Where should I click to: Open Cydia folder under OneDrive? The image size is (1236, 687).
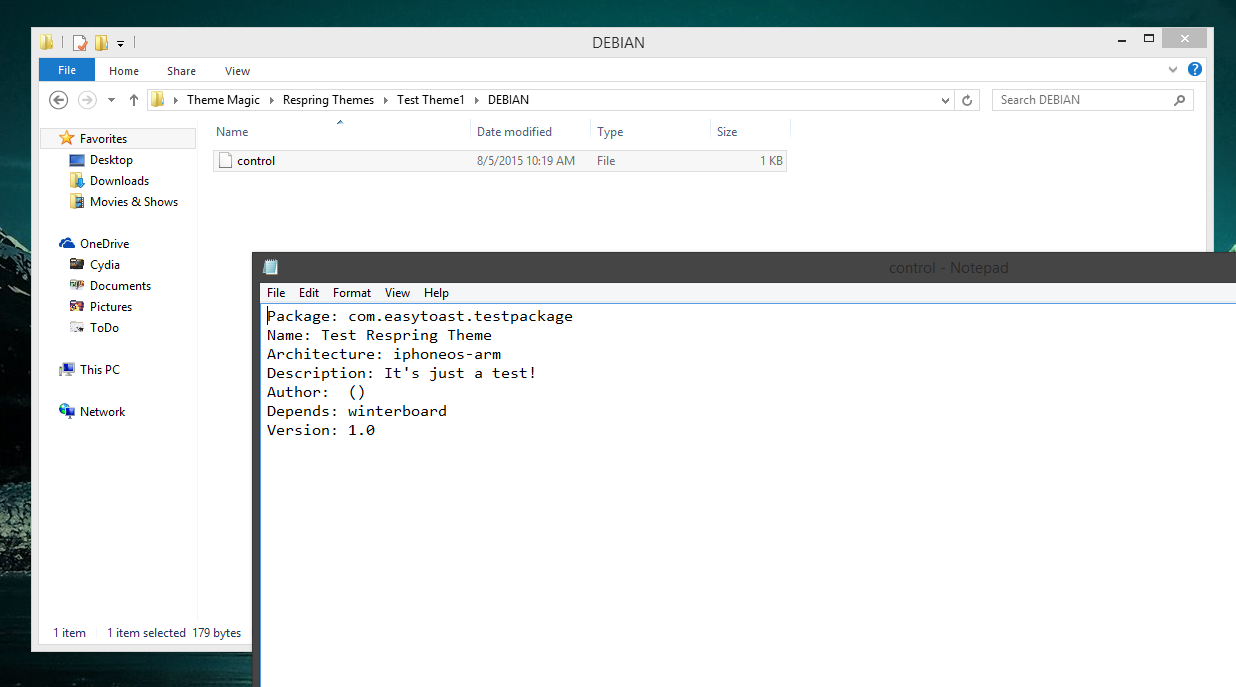[x=105, y=265]
